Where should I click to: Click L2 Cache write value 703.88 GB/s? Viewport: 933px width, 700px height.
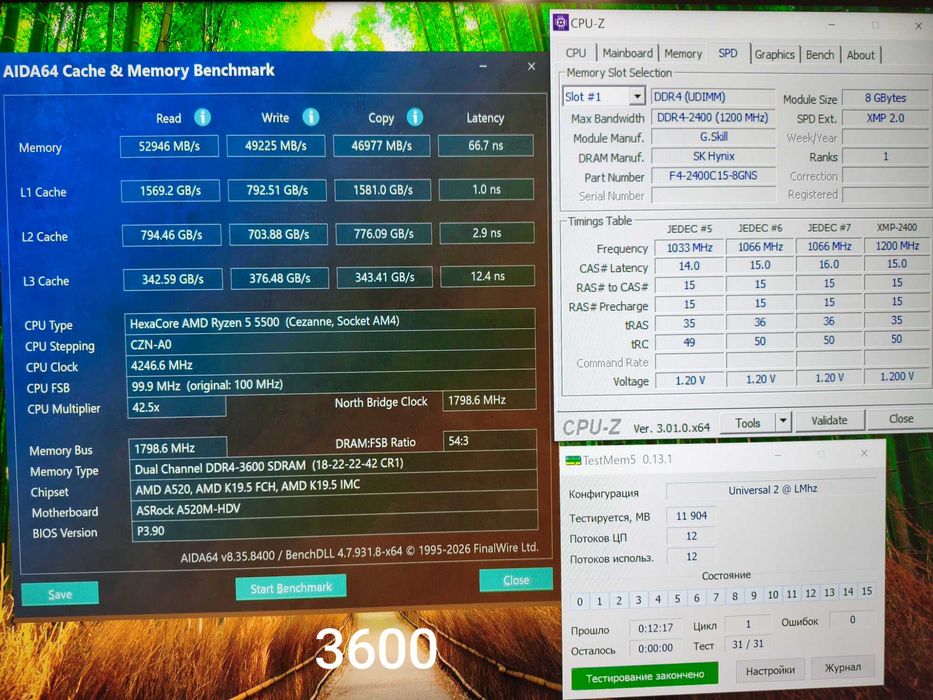pyautogui.click(x=278, y=234)
